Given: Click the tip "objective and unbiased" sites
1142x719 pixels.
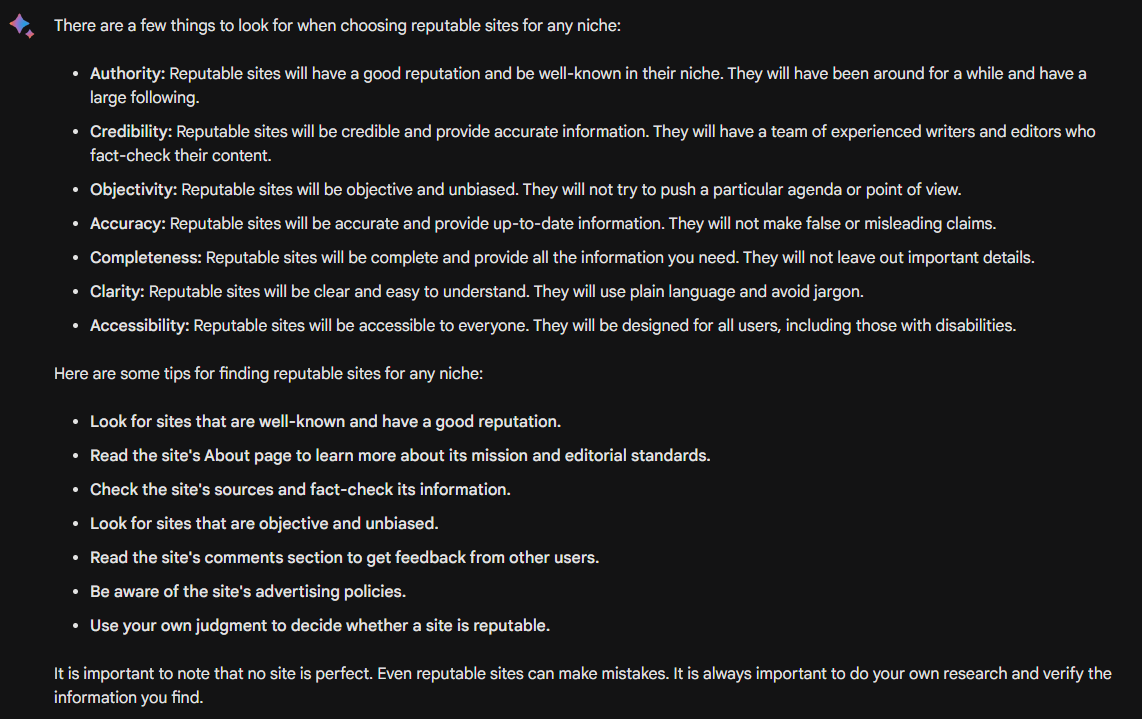Looking at the screenshot, I should coord(264,524).
